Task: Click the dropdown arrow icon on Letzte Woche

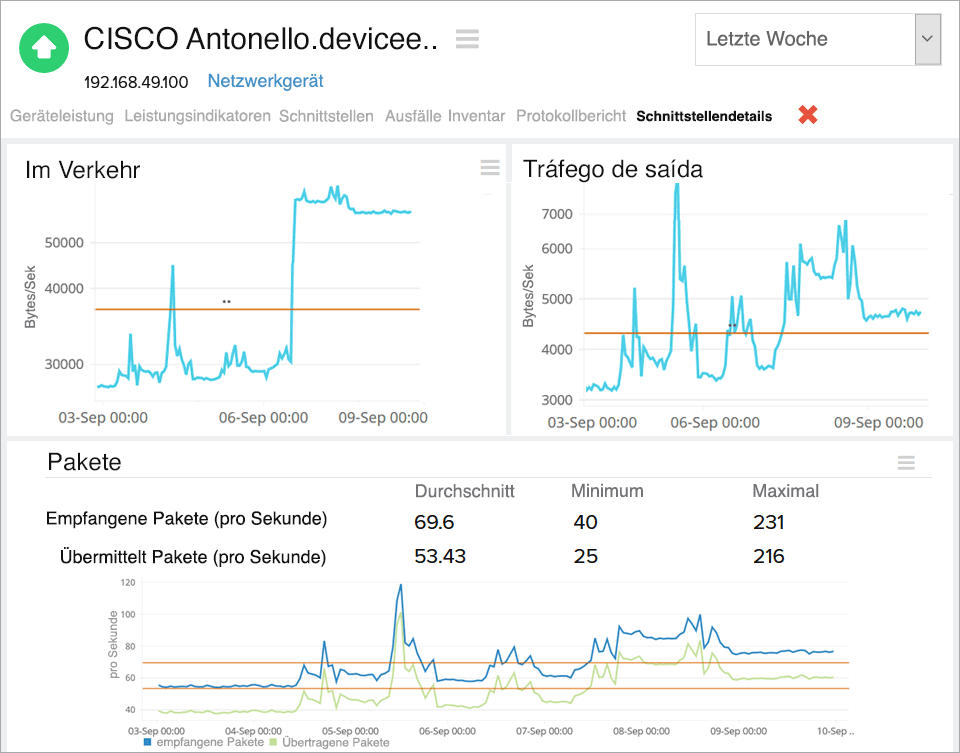Action: 928,39
